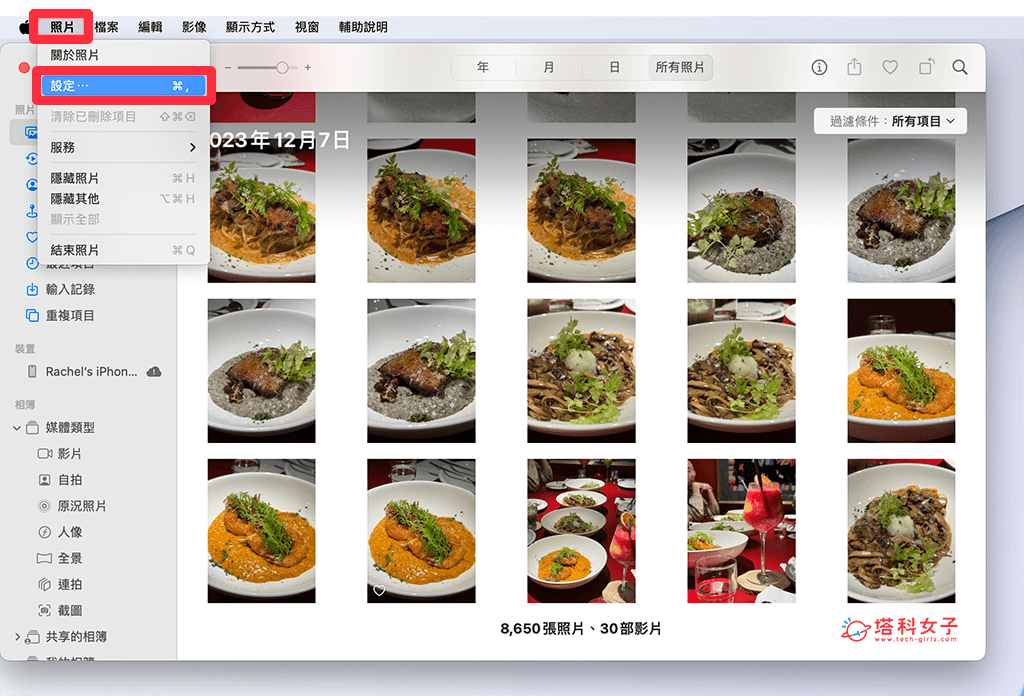Open the 輔助說明 menu
The width and height of the screenshot is (1024, 696).
363,27
